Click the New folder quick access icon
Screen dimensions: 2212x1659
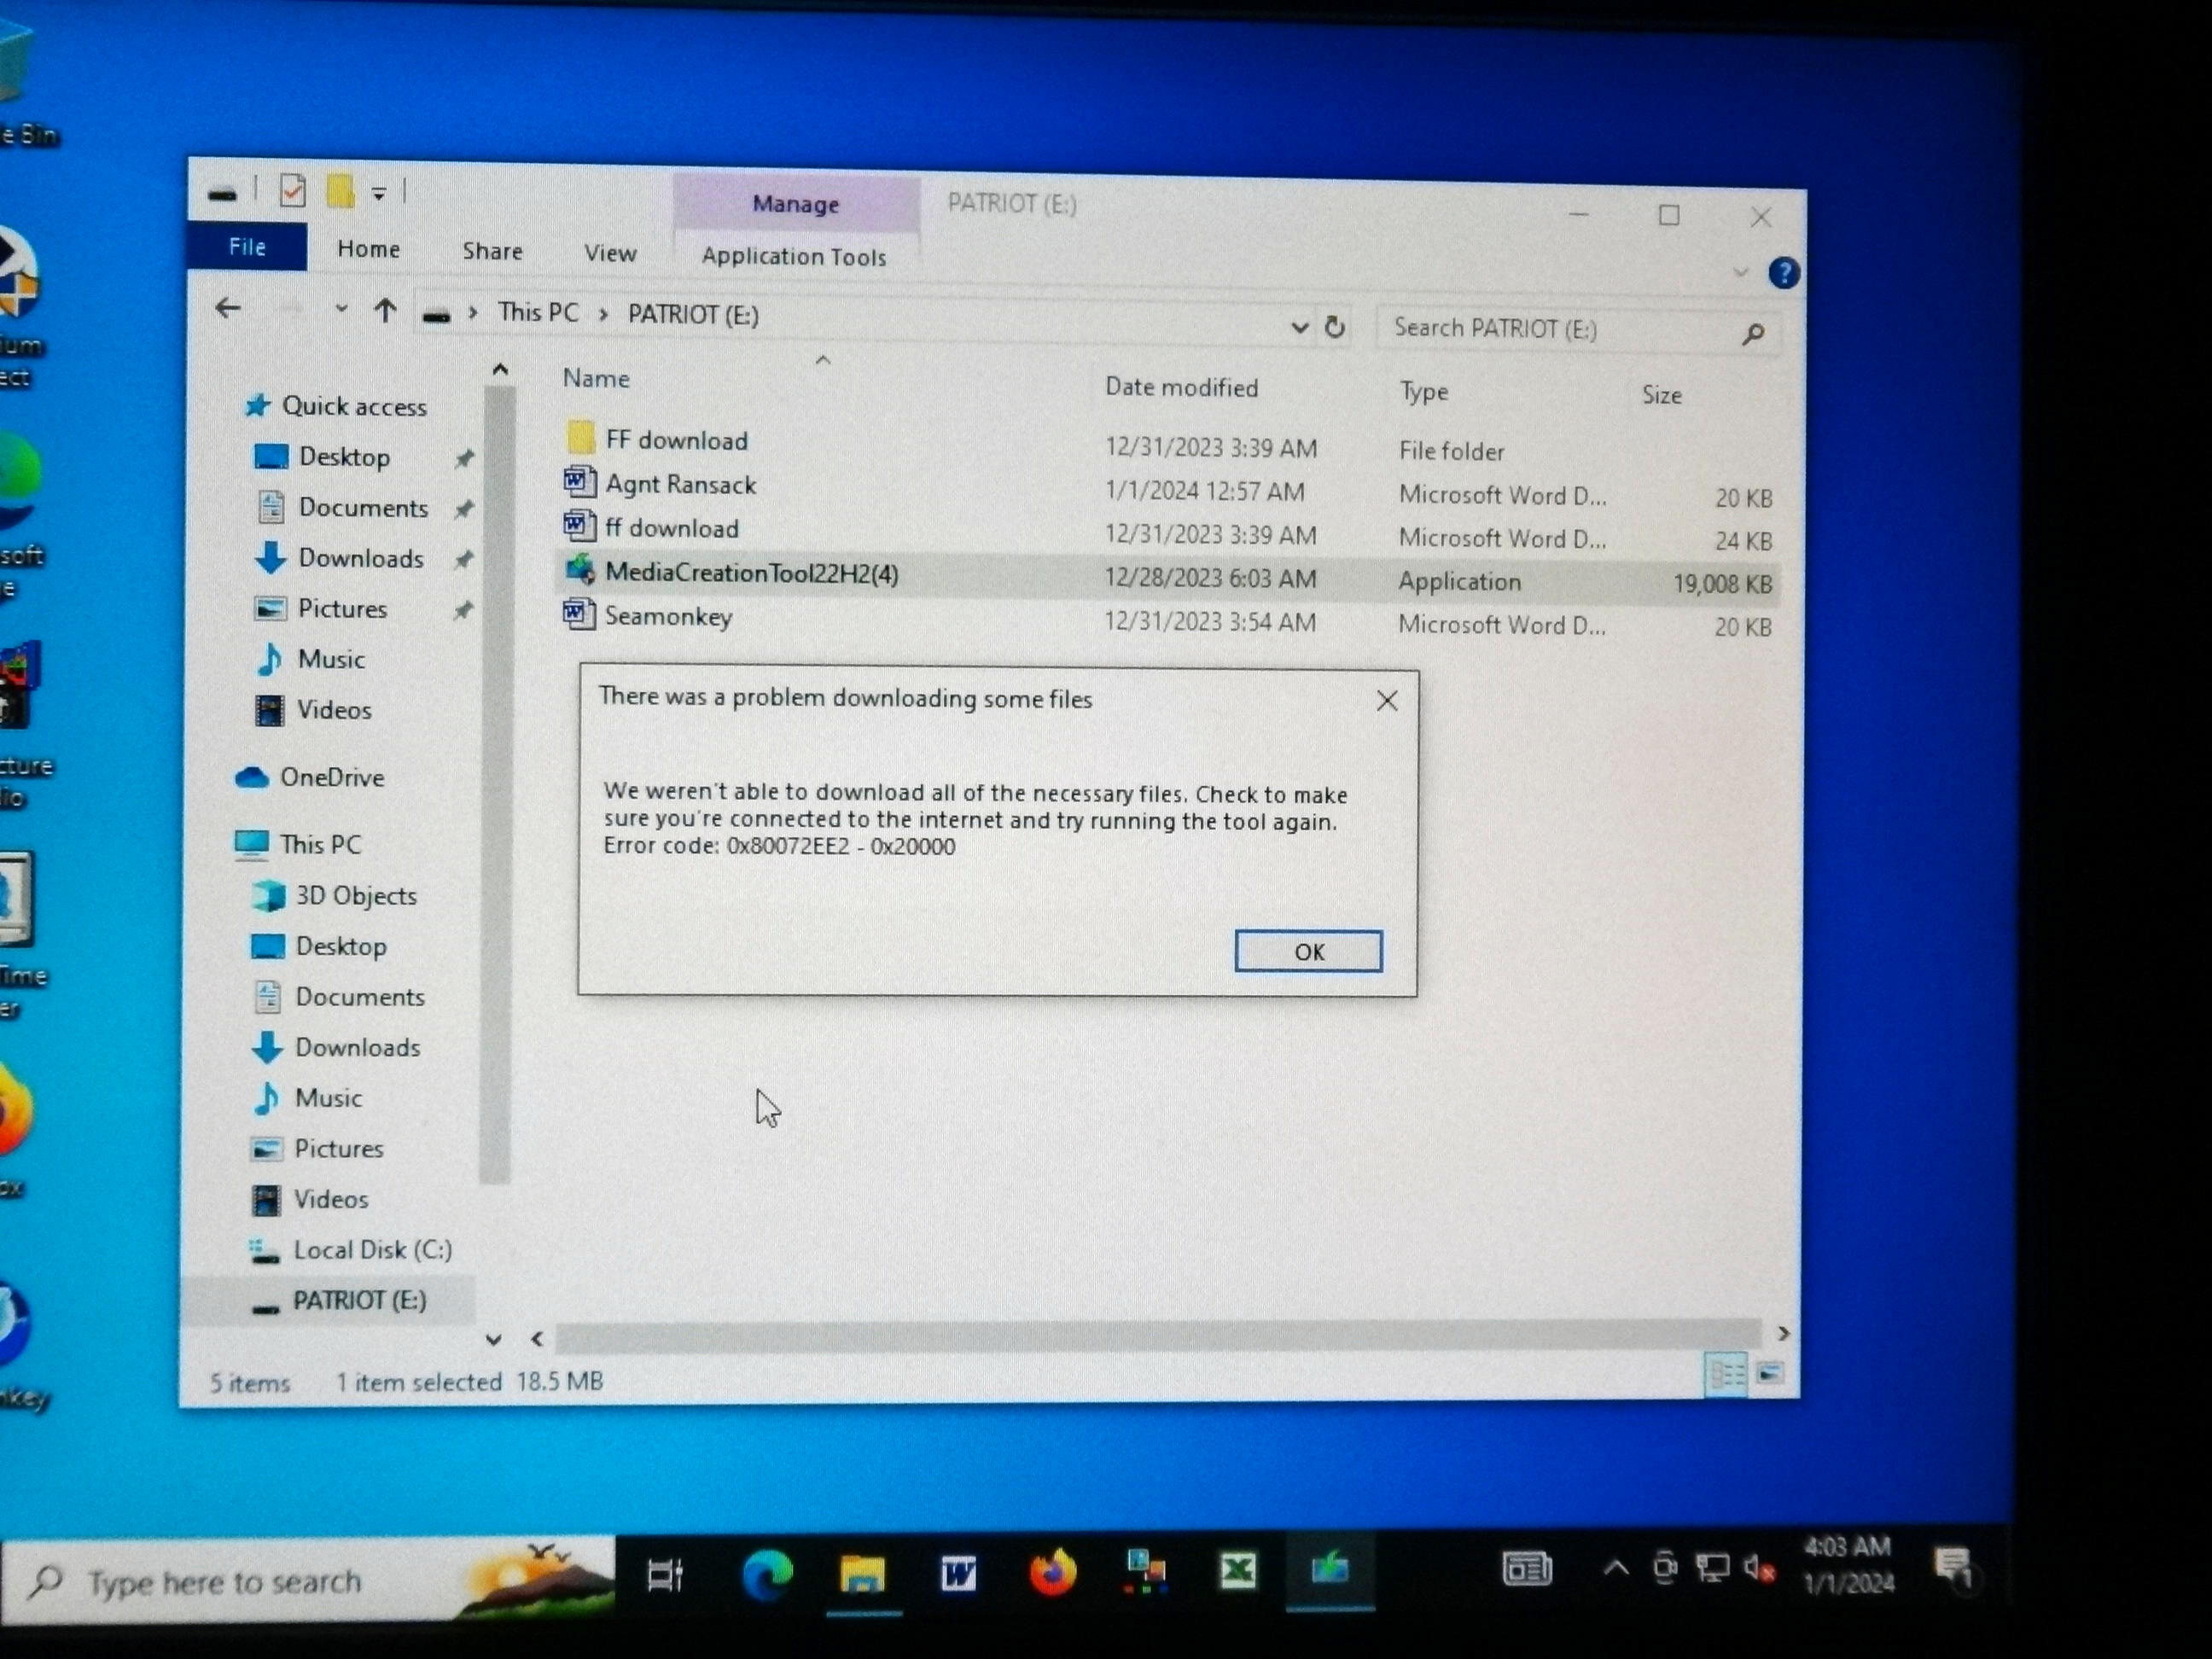pyautogui.click(x=340, y=191)
